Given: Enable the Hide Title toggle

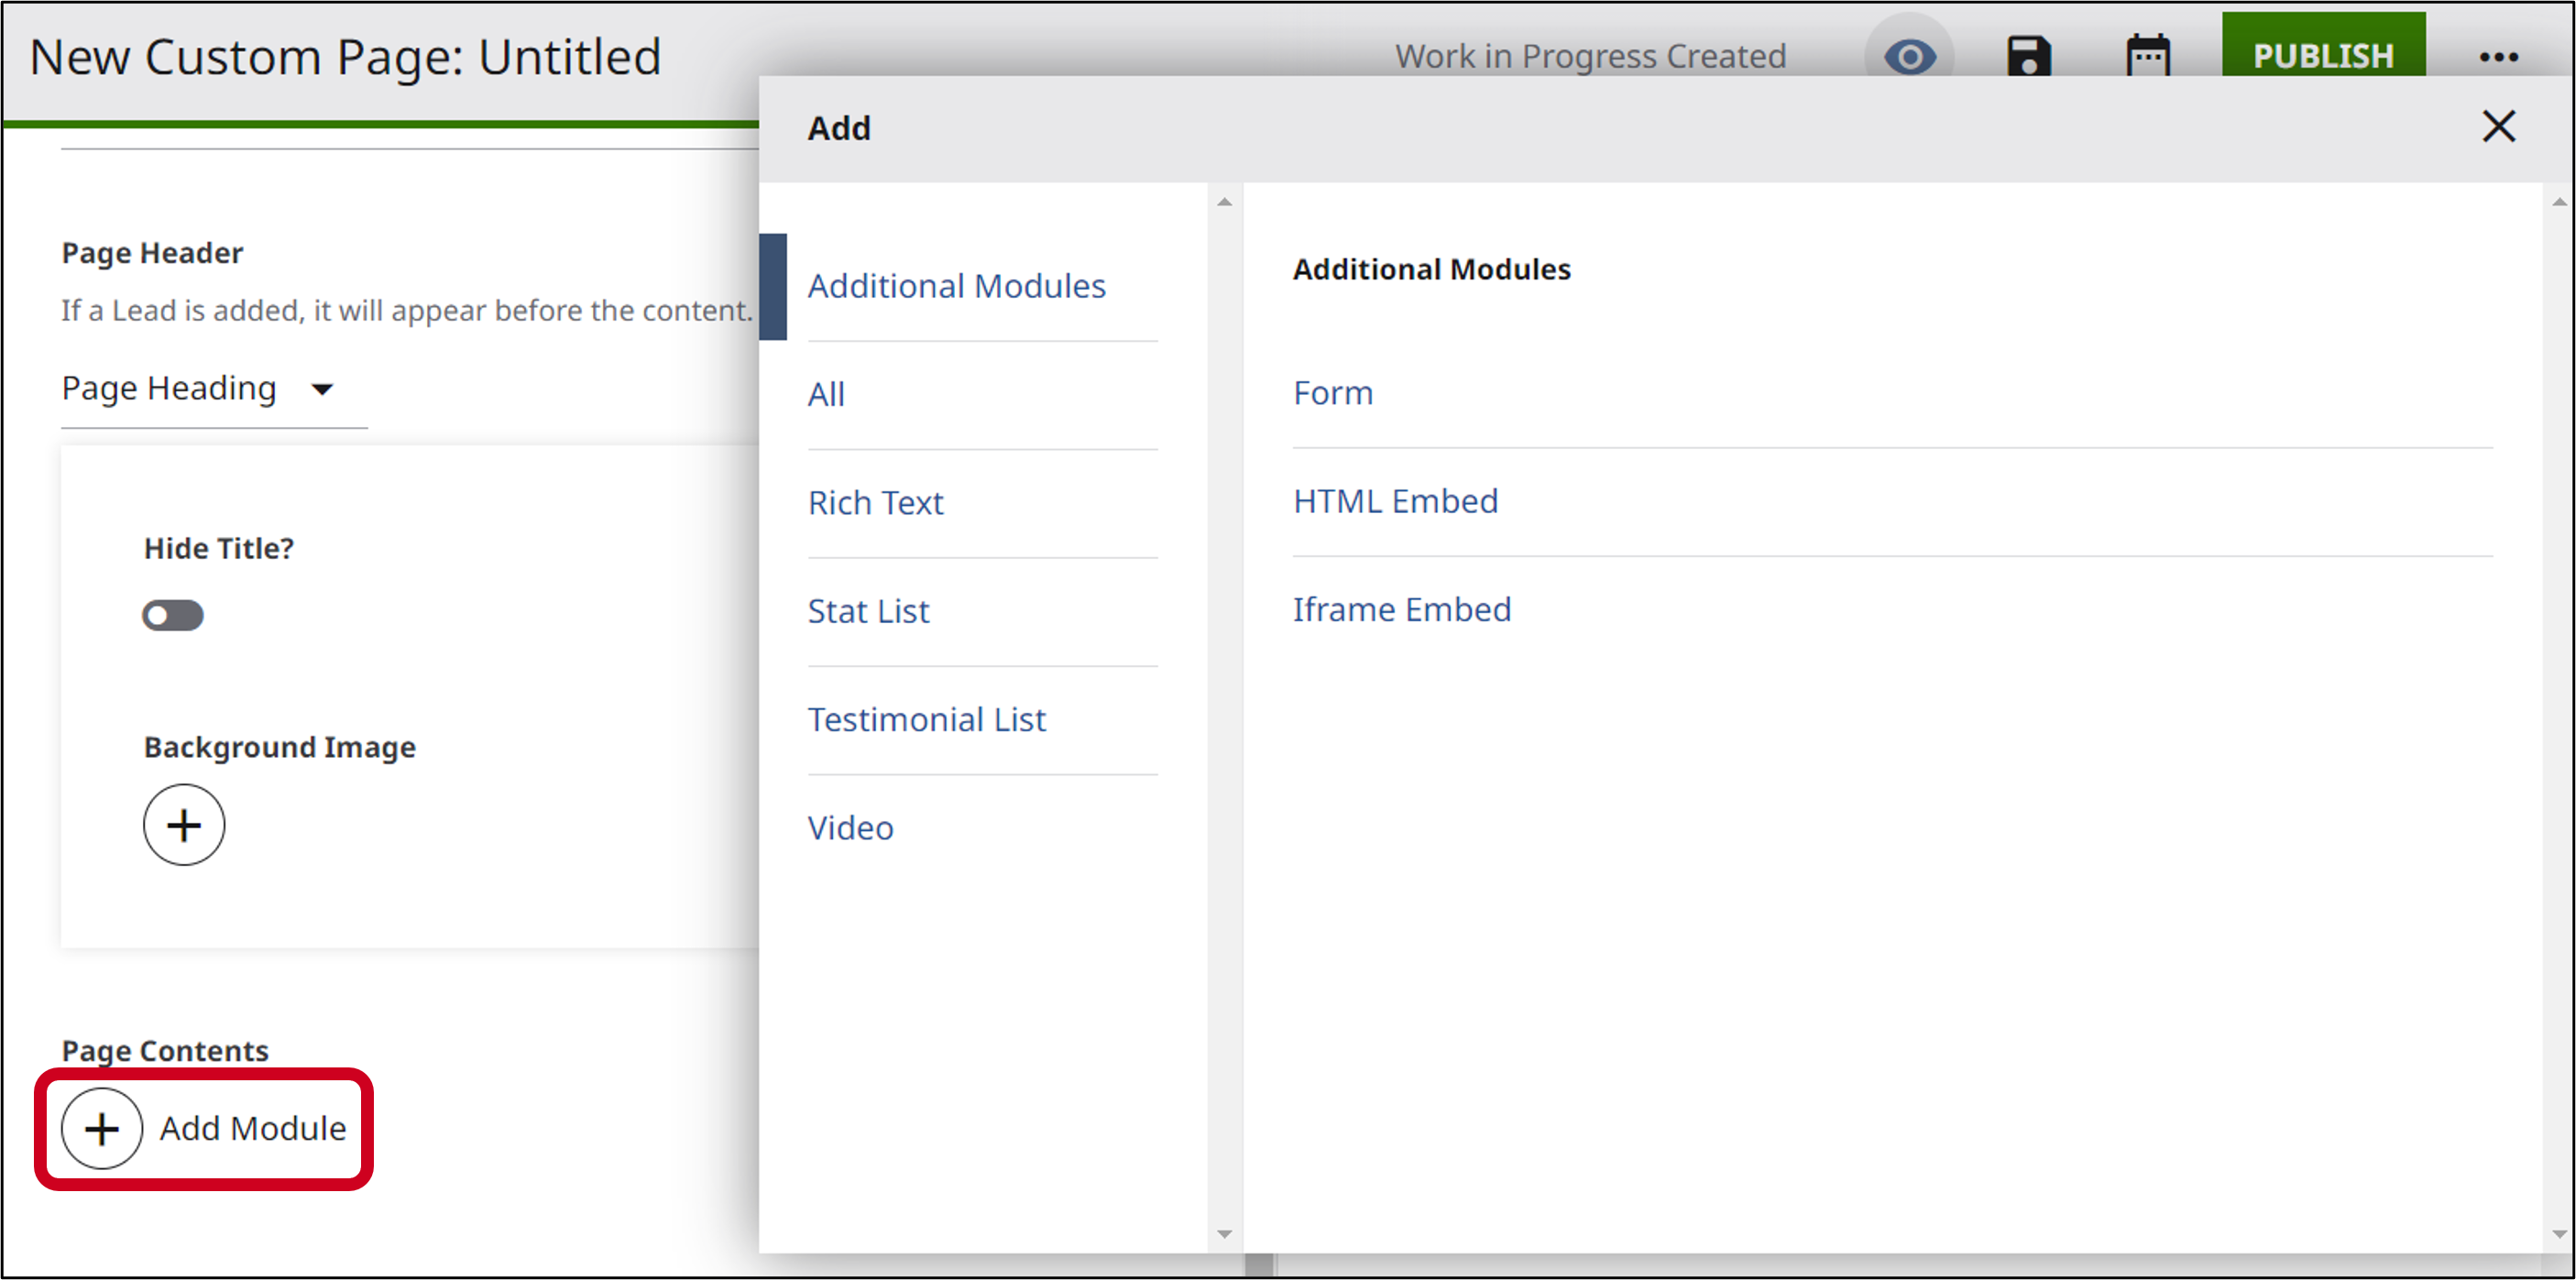Looking at the screenshot, I should pyautogui.click(x=173, y=615).
